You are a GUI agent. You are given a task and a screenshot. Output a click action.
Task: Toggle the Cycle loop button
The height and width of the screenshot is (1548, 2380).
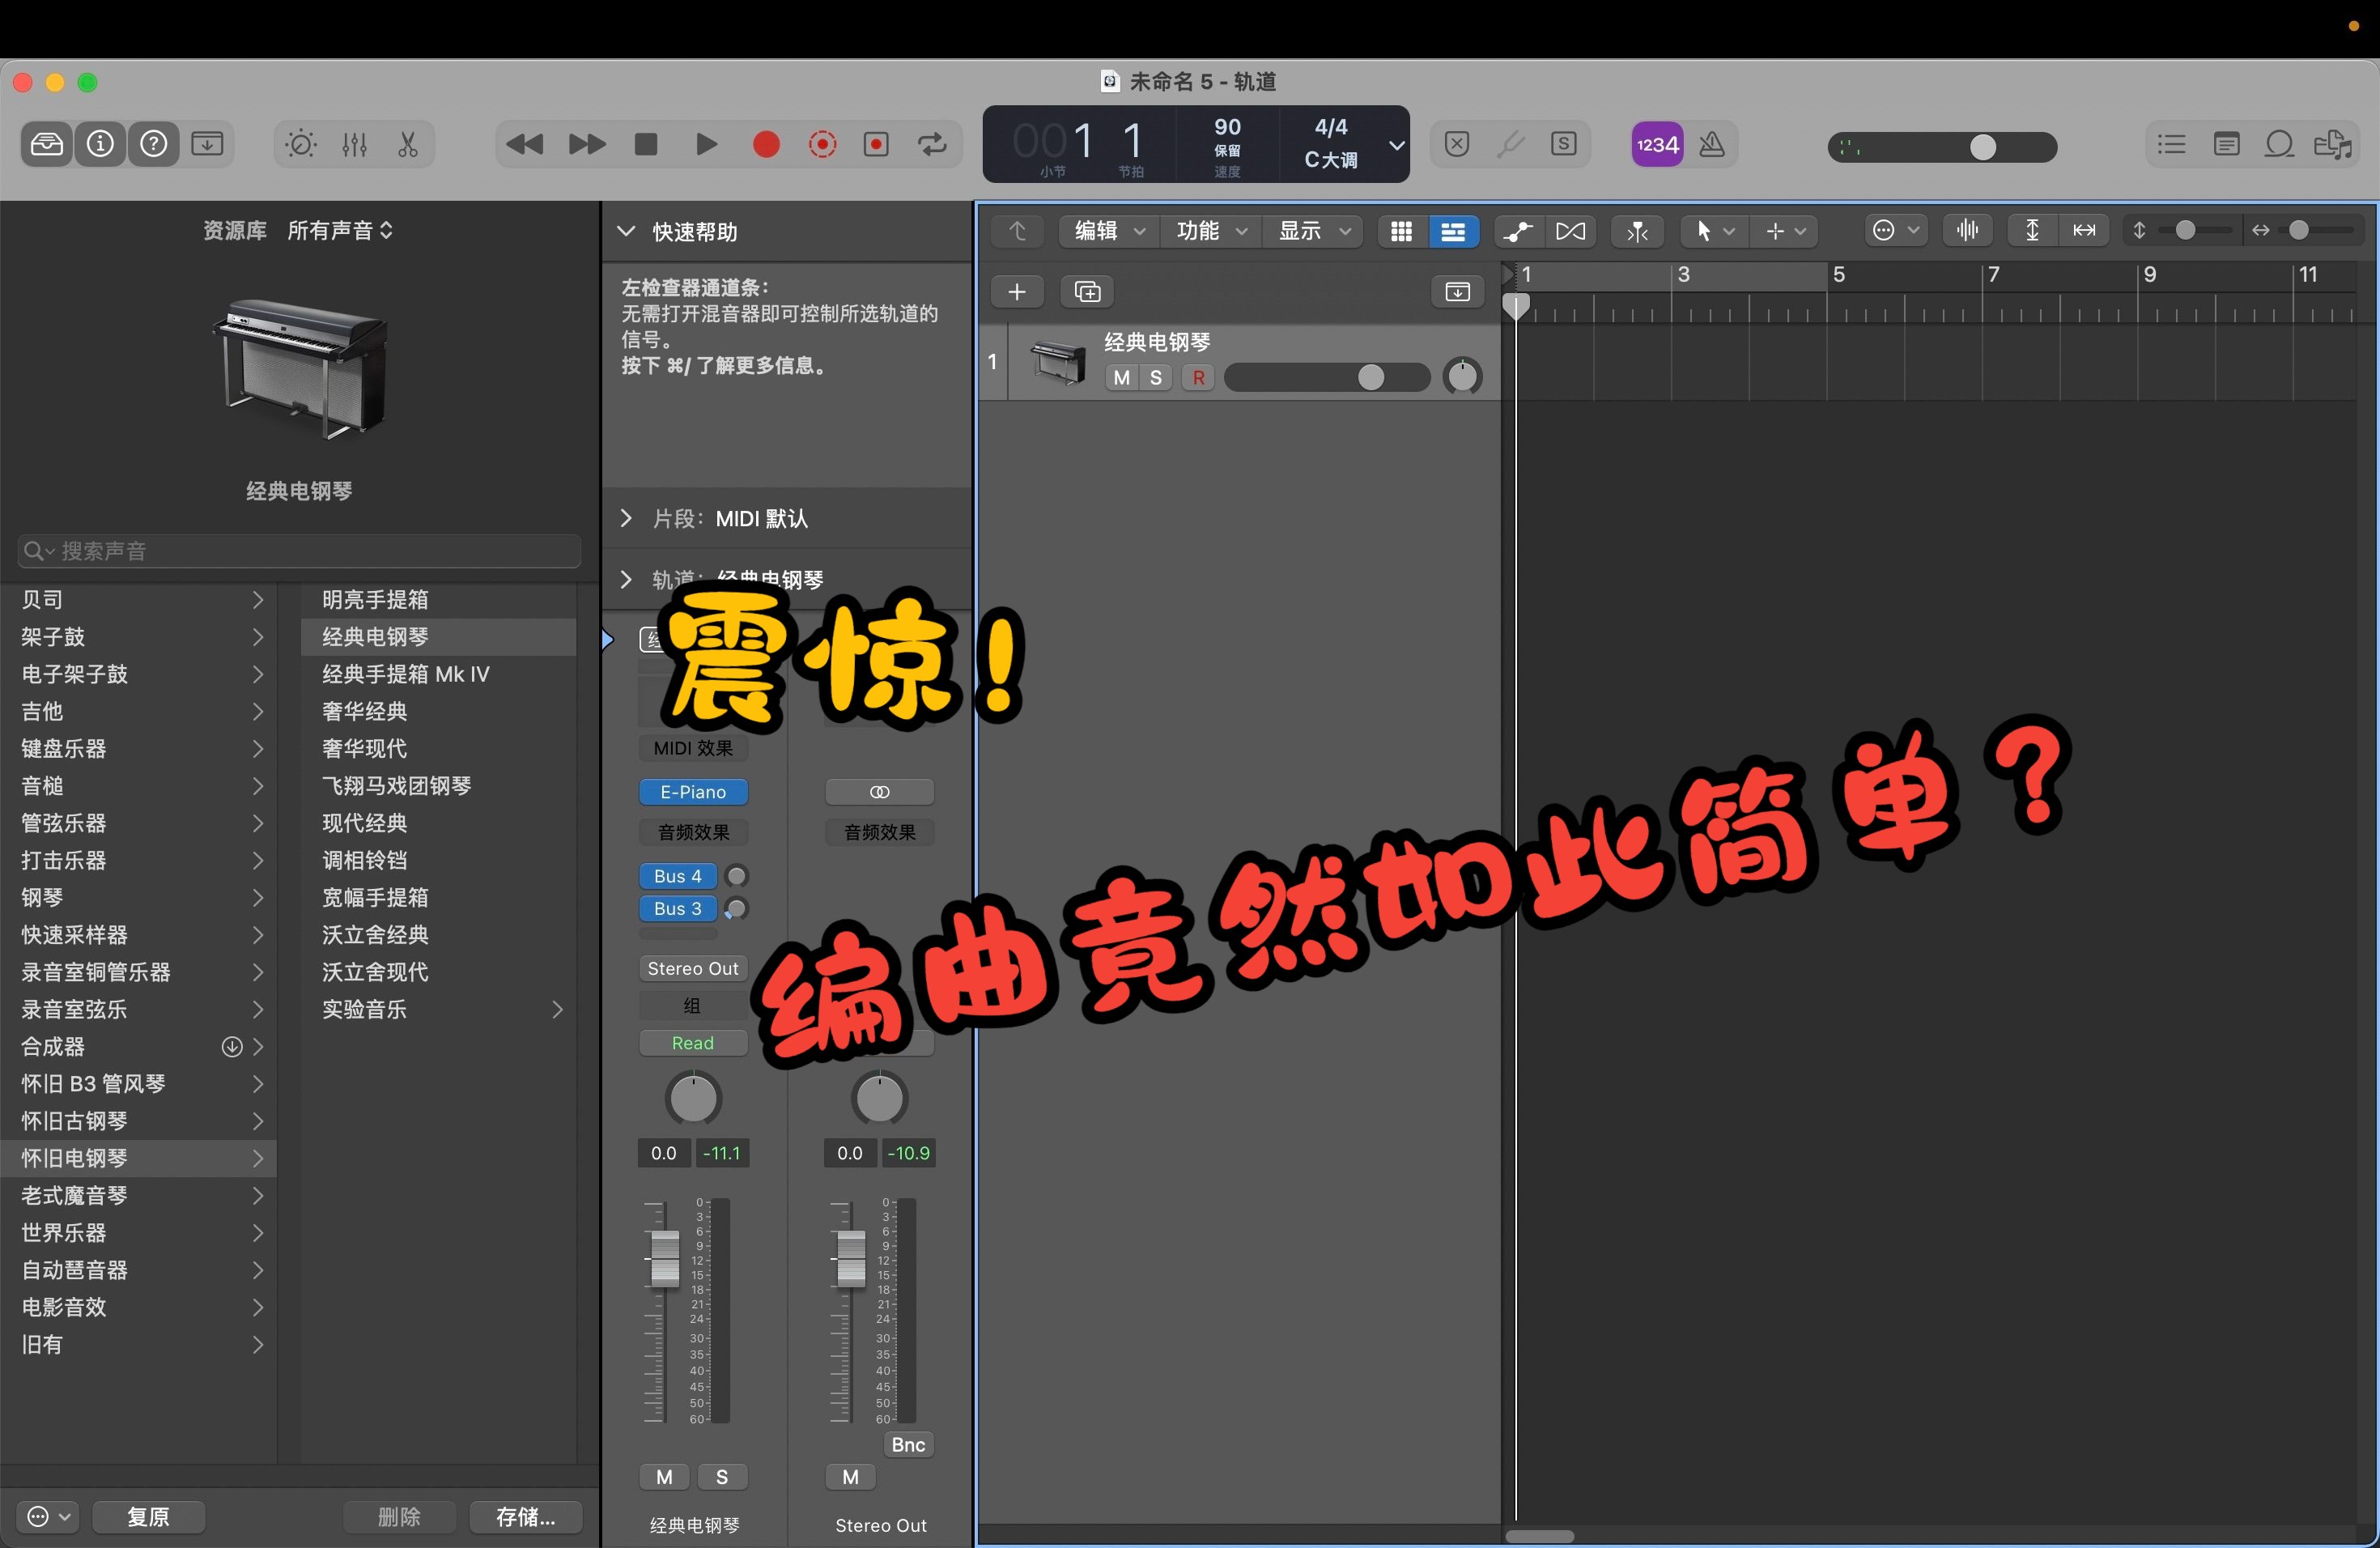932,145
